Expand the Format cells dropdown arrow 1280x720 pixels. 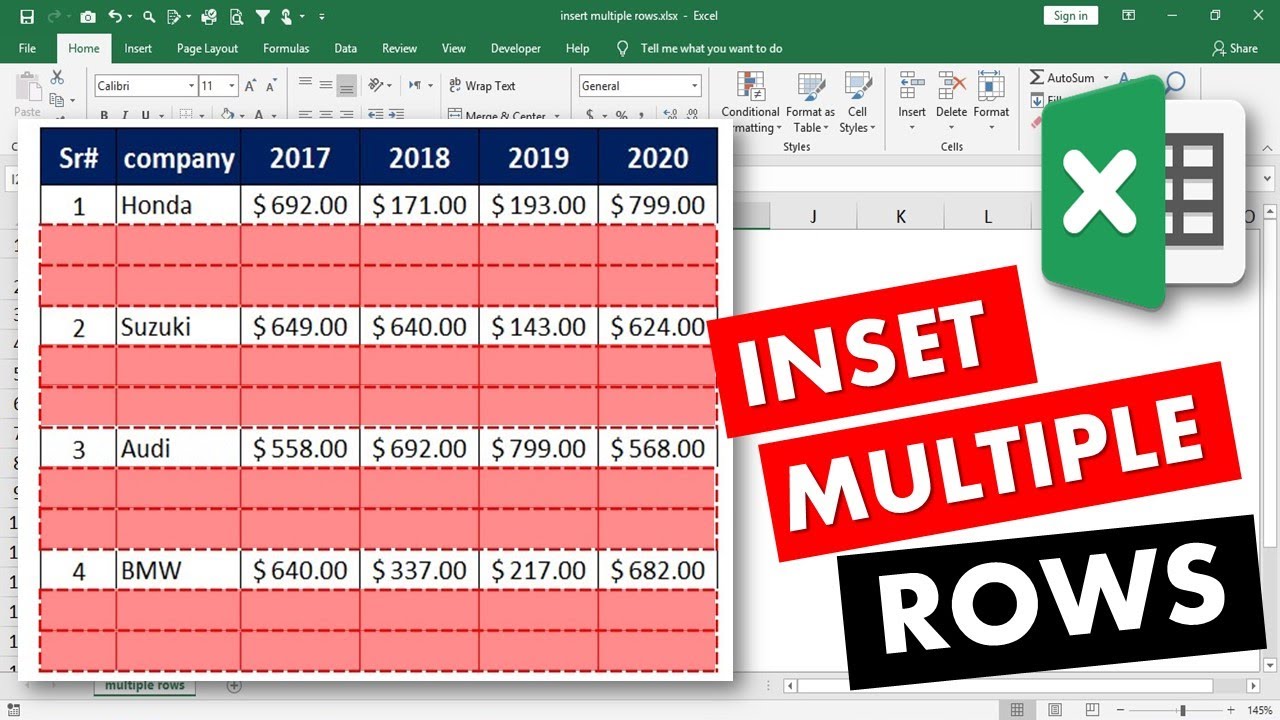tap(991, 128)
